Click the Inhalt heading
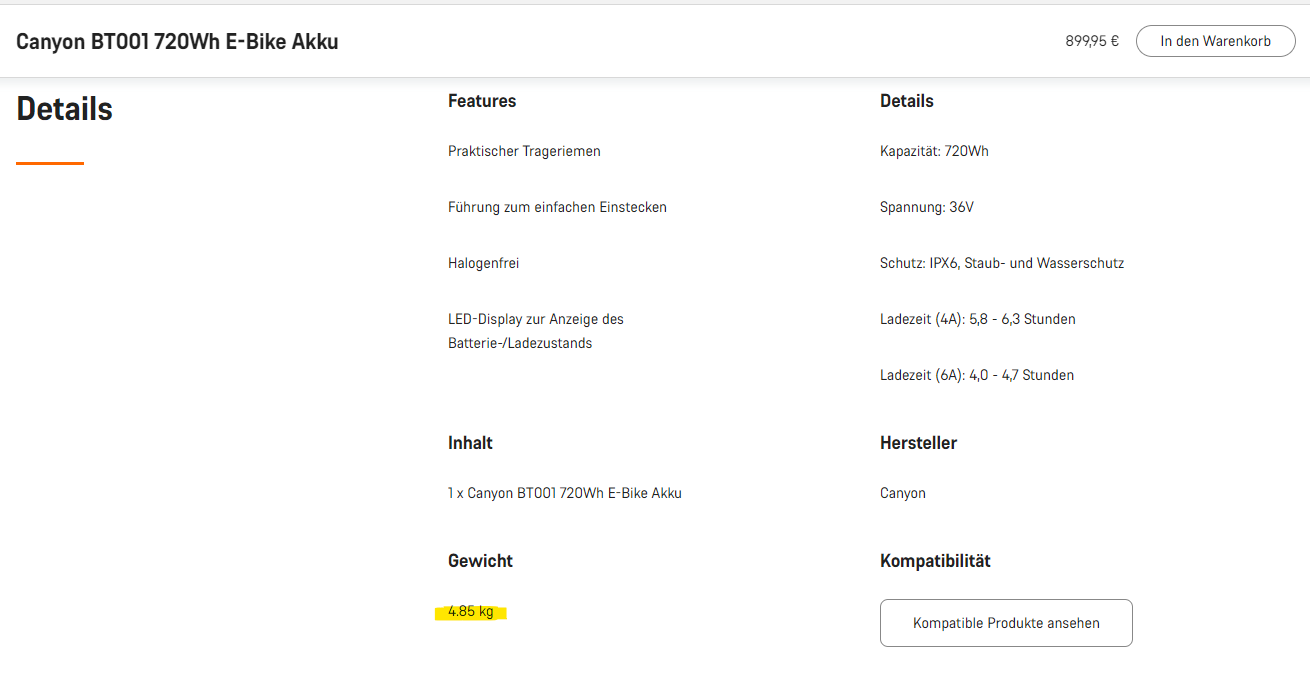Screen dimensions: 1310x688 tap(470, 442)
